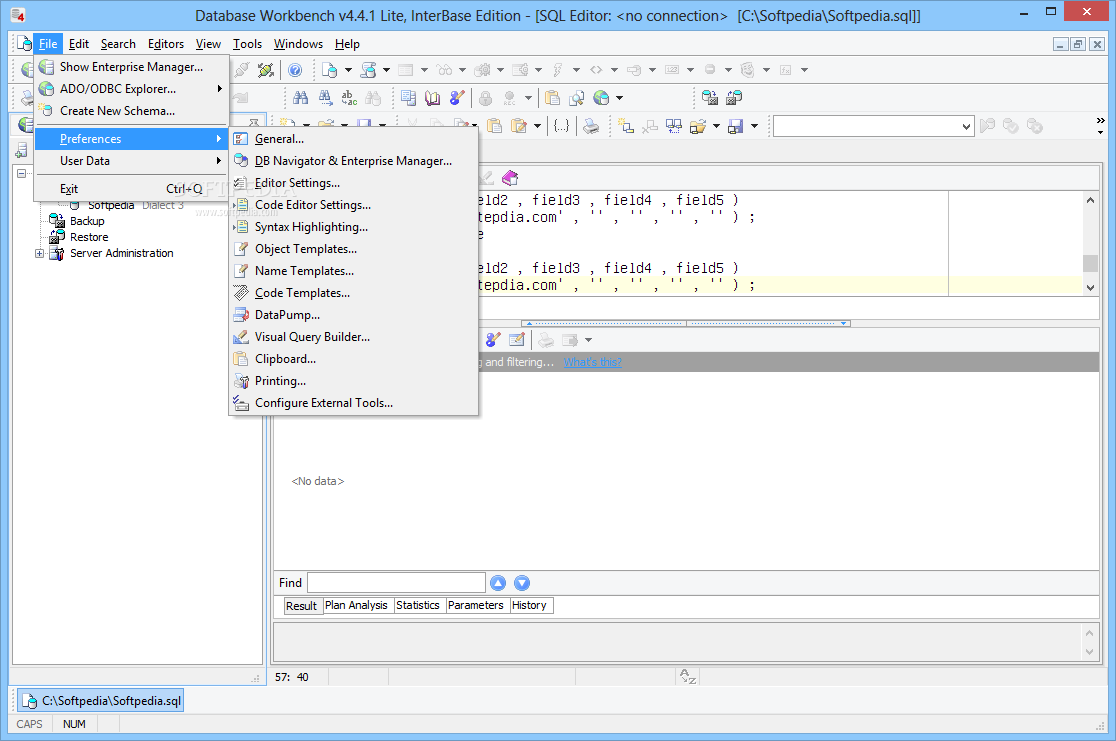Image resolution: width=1116 pixels, height=741 pixels.
Task: Click the Find previous up arrow button
Action: point(498,583)
